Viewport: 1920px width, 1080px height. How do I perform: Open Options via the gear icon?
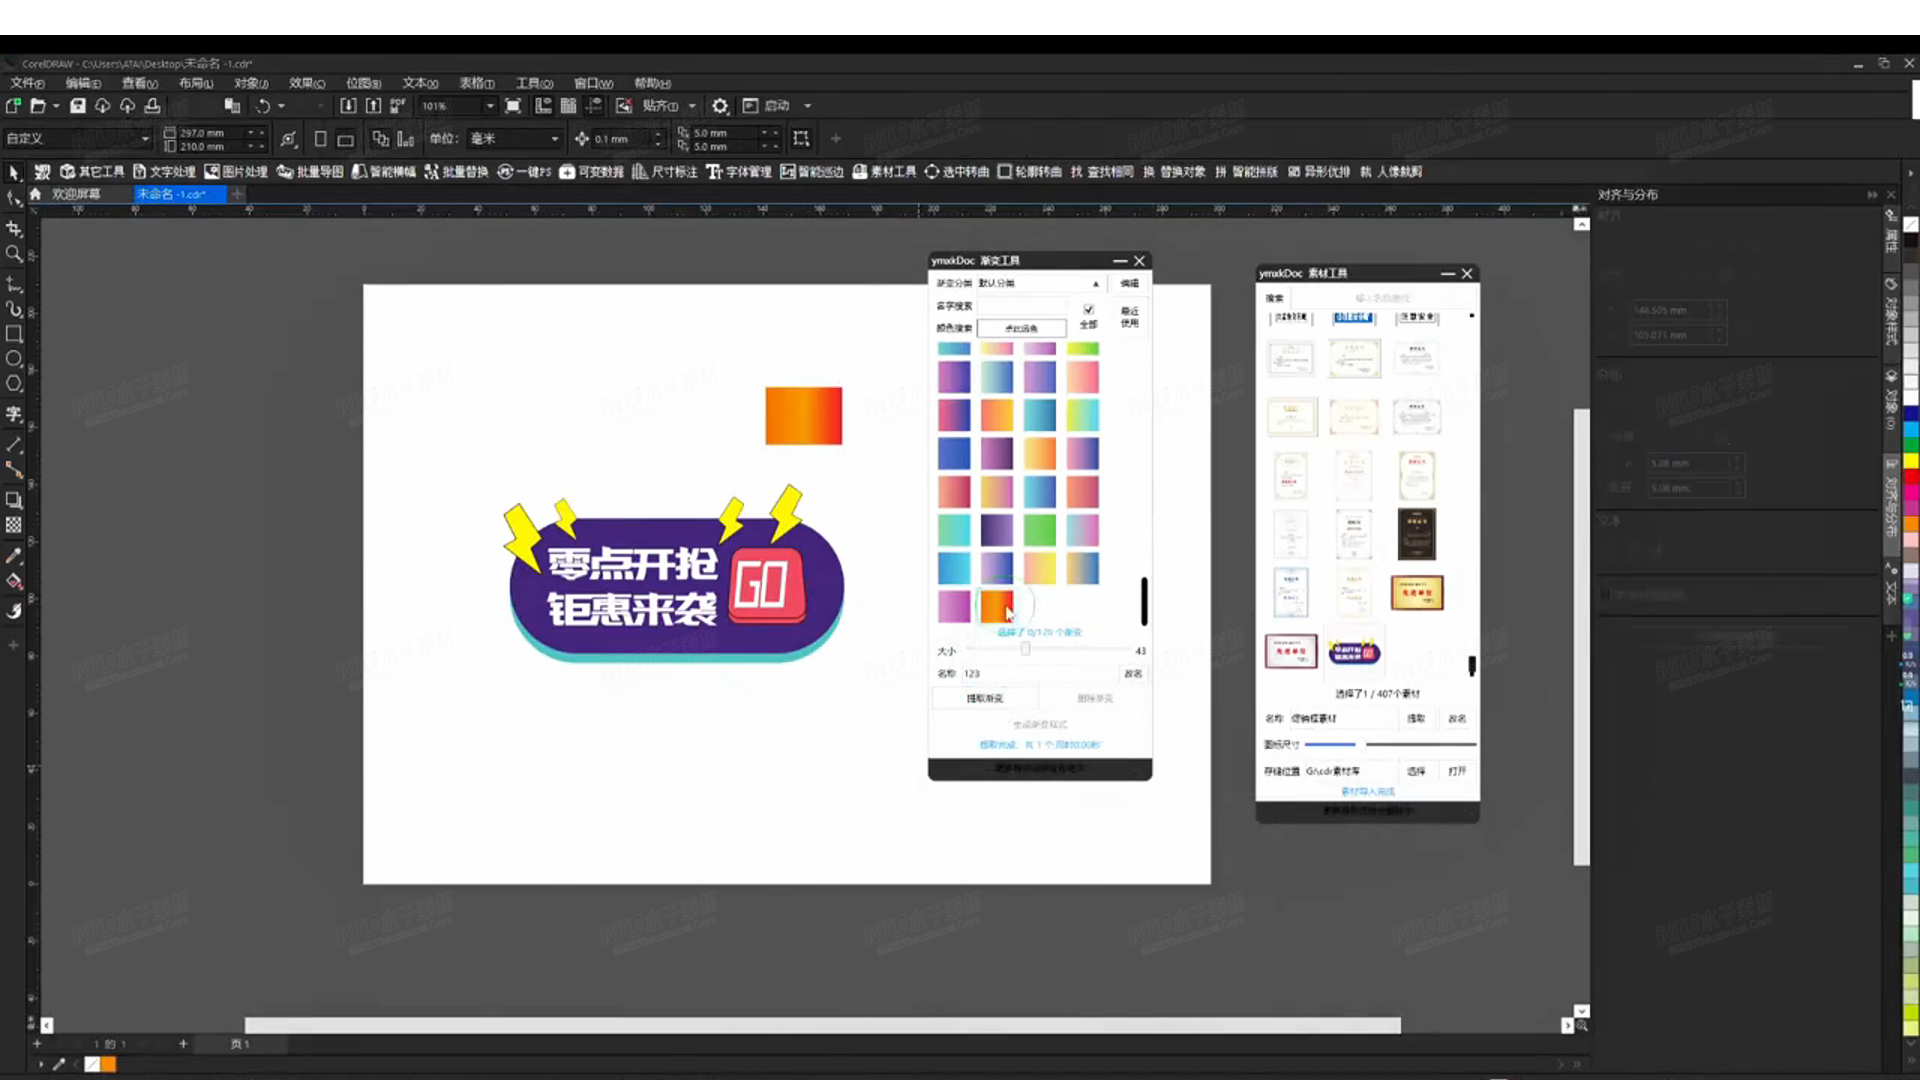click(720, 105)
